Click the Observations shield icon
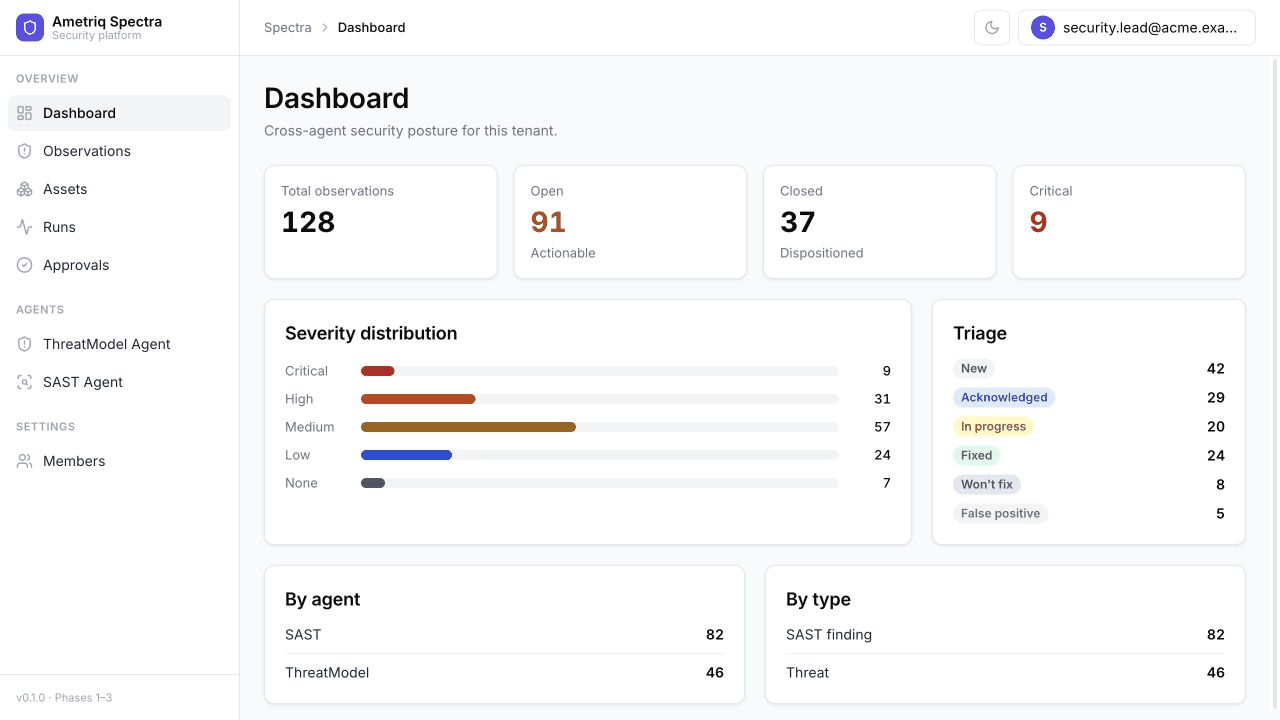 [x=25, y=151]
